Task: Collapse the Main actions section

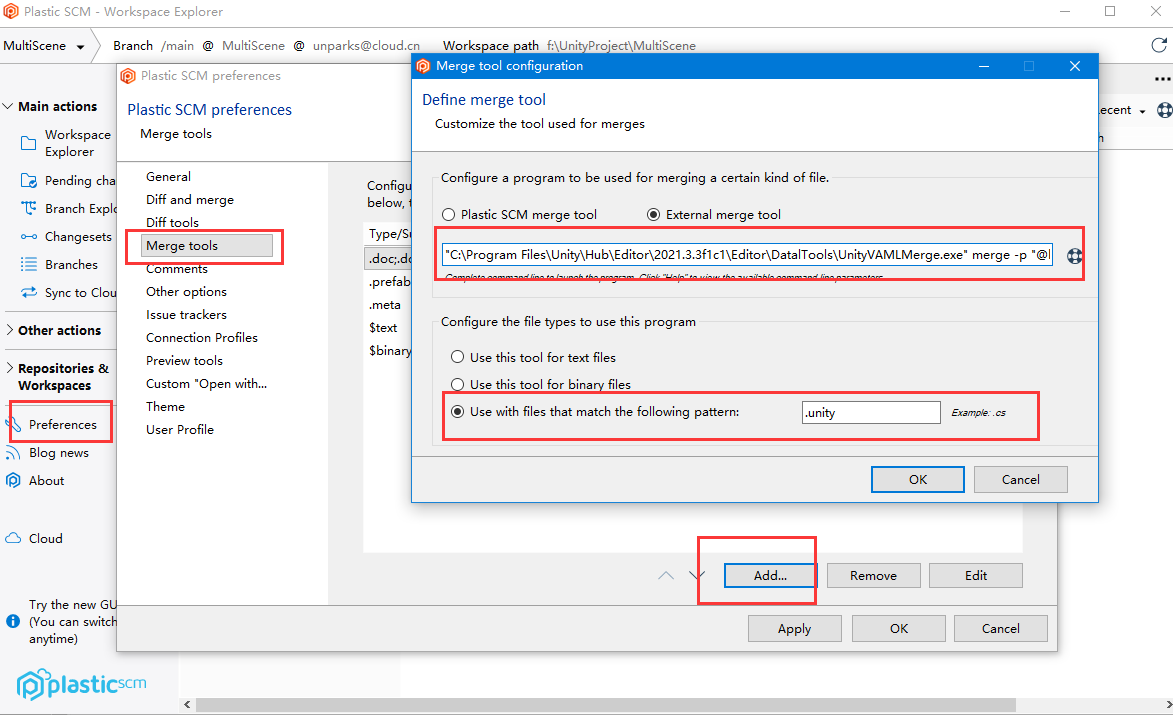Action: point(8,106)
